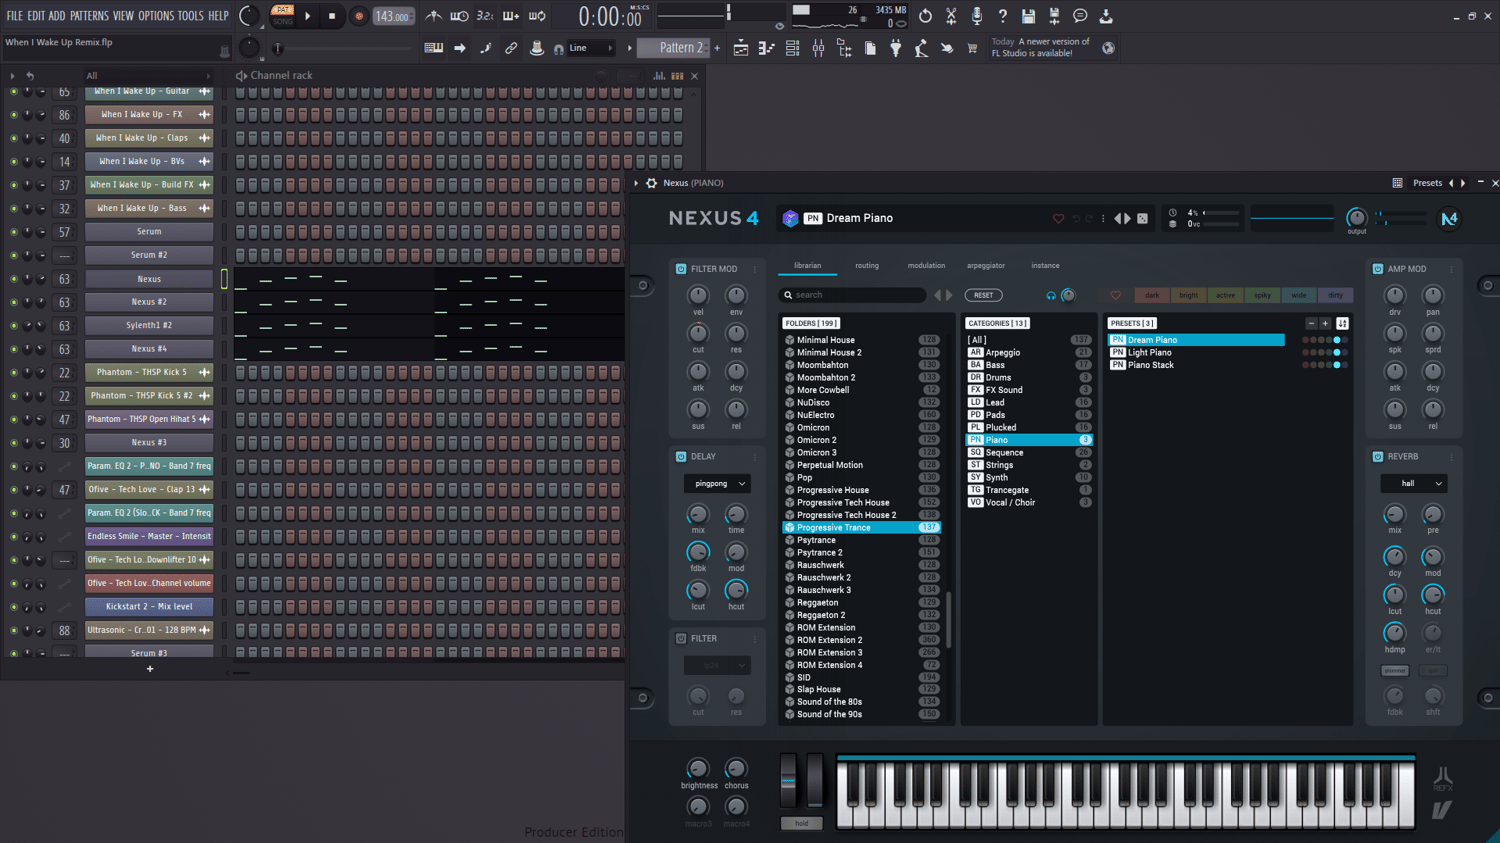
Task: Toggle PAT/SONG mode switch
Action: (x=282, y=15)
